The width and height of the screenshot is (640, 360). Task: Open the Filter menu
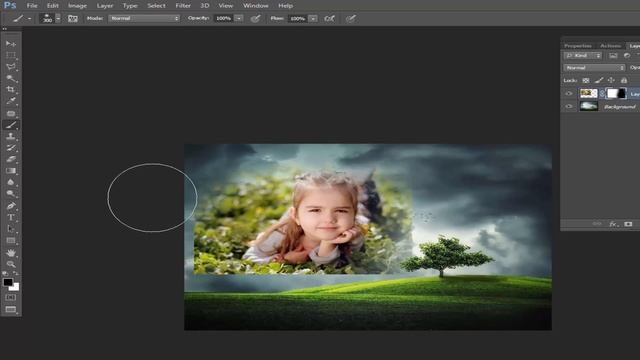(183, 6)
